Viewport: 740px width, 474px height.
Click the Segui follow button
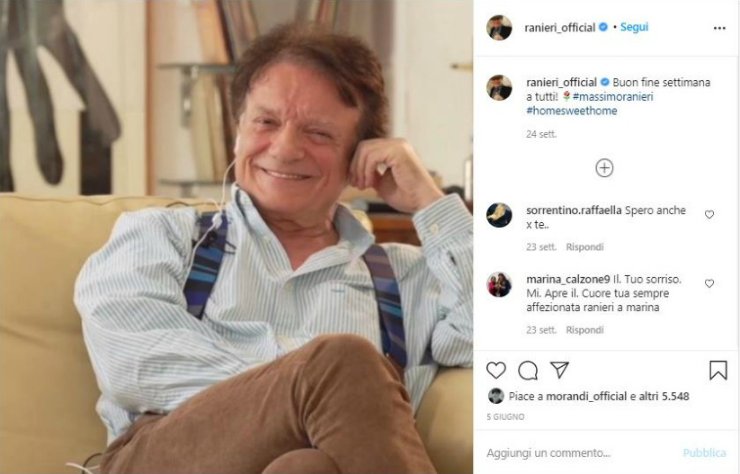point(634,27)
